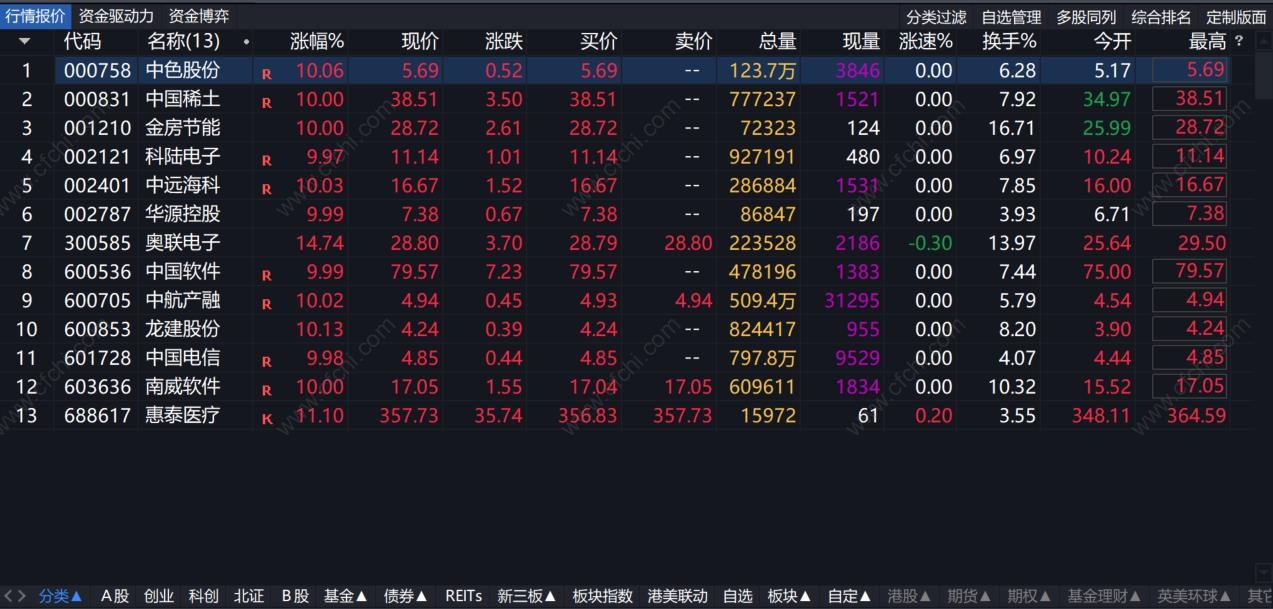Viewport: 1273px width, 609px height.
Task: Select stock code 300585
Action: (x=97, y=243)
